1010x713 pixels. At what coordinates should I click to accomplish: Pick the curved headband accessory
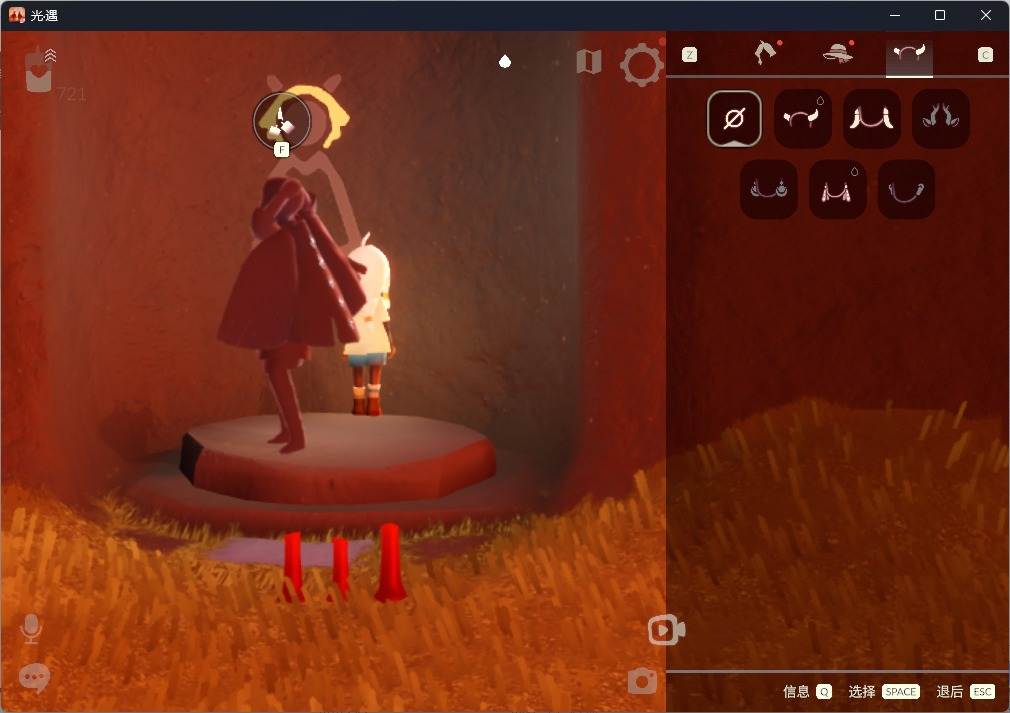[906, 189]
